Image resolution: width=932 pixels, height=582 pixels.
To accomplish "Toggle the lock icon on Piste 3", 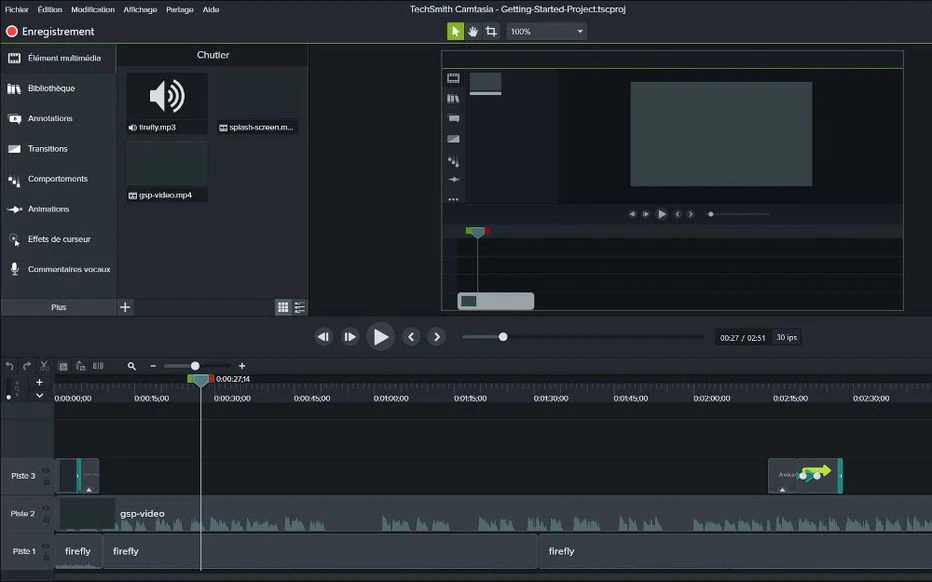I will 46,482.
